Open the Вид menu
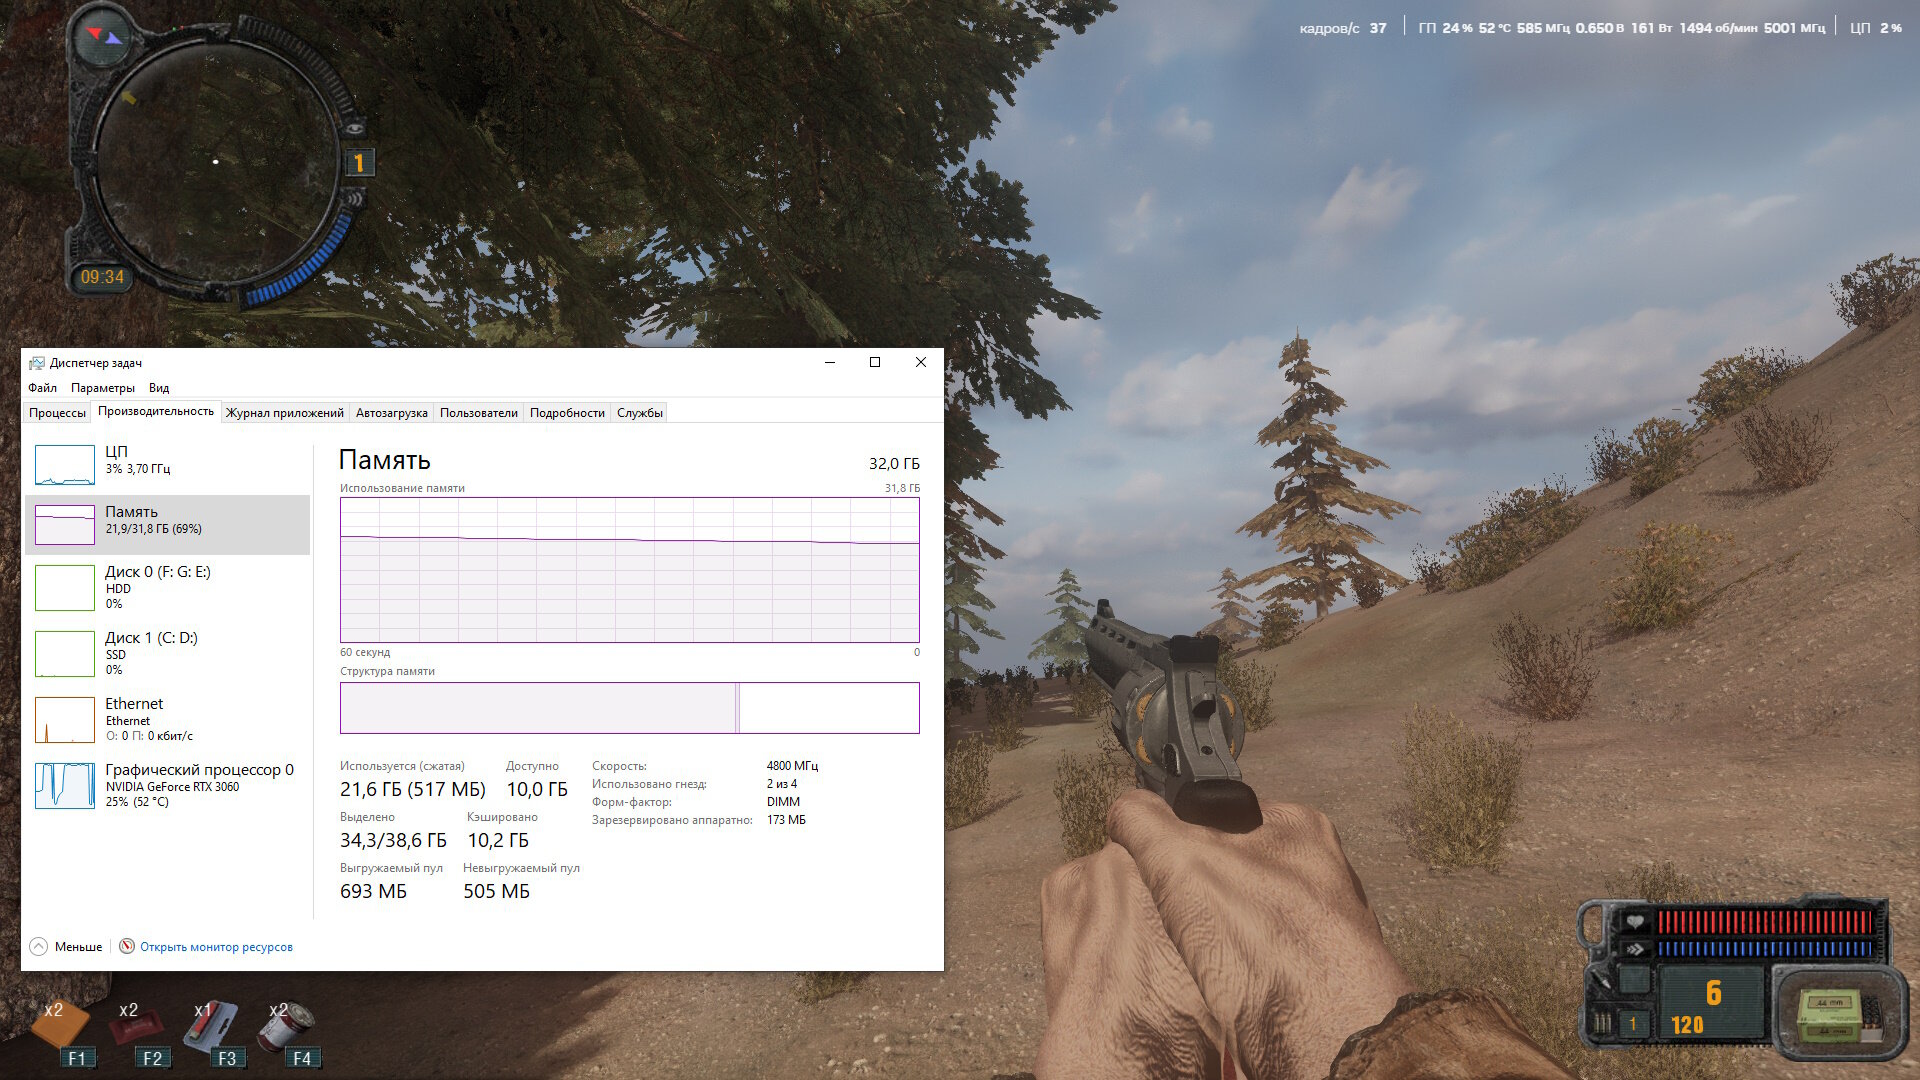1920x1080 pixels. 159,388
